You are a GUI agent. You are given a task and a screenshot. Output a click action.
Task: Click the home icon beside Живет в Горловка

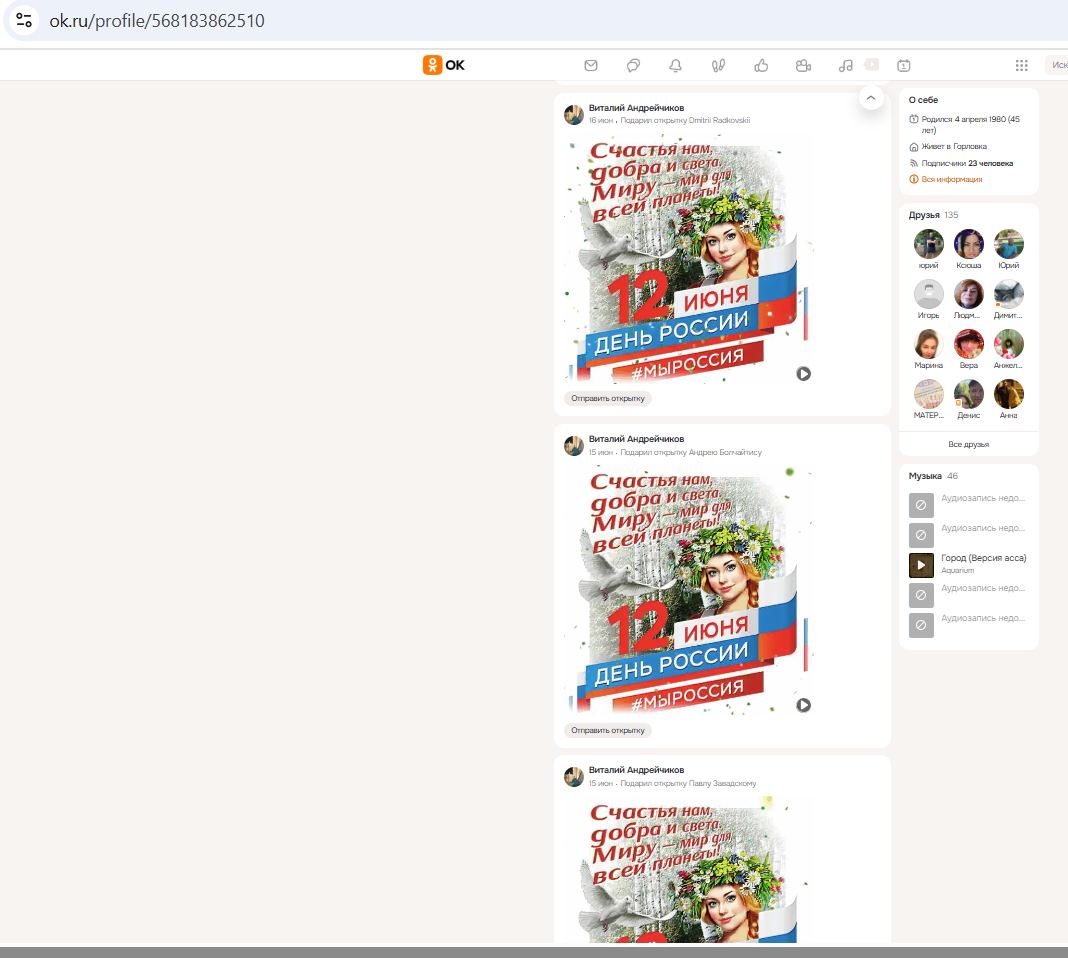tap(913, 146)
